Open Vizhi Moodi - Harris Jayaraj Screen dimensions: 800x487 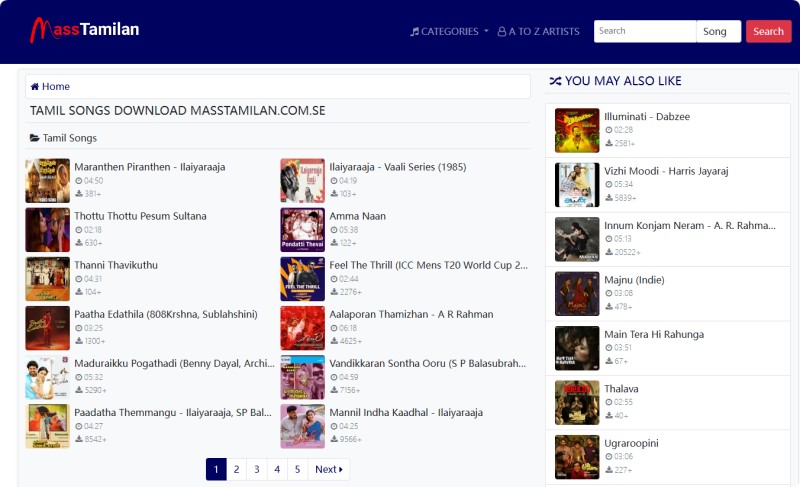coord(666,171)
